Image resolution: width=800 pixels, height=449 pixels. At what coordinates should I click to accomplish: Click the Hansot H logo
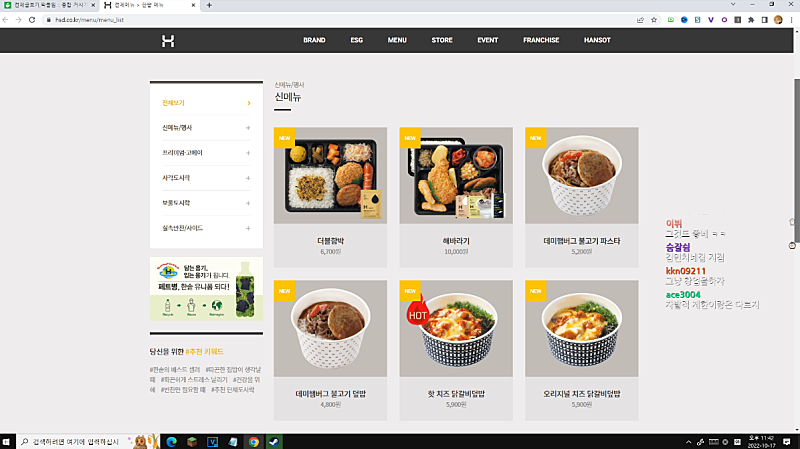168,41
